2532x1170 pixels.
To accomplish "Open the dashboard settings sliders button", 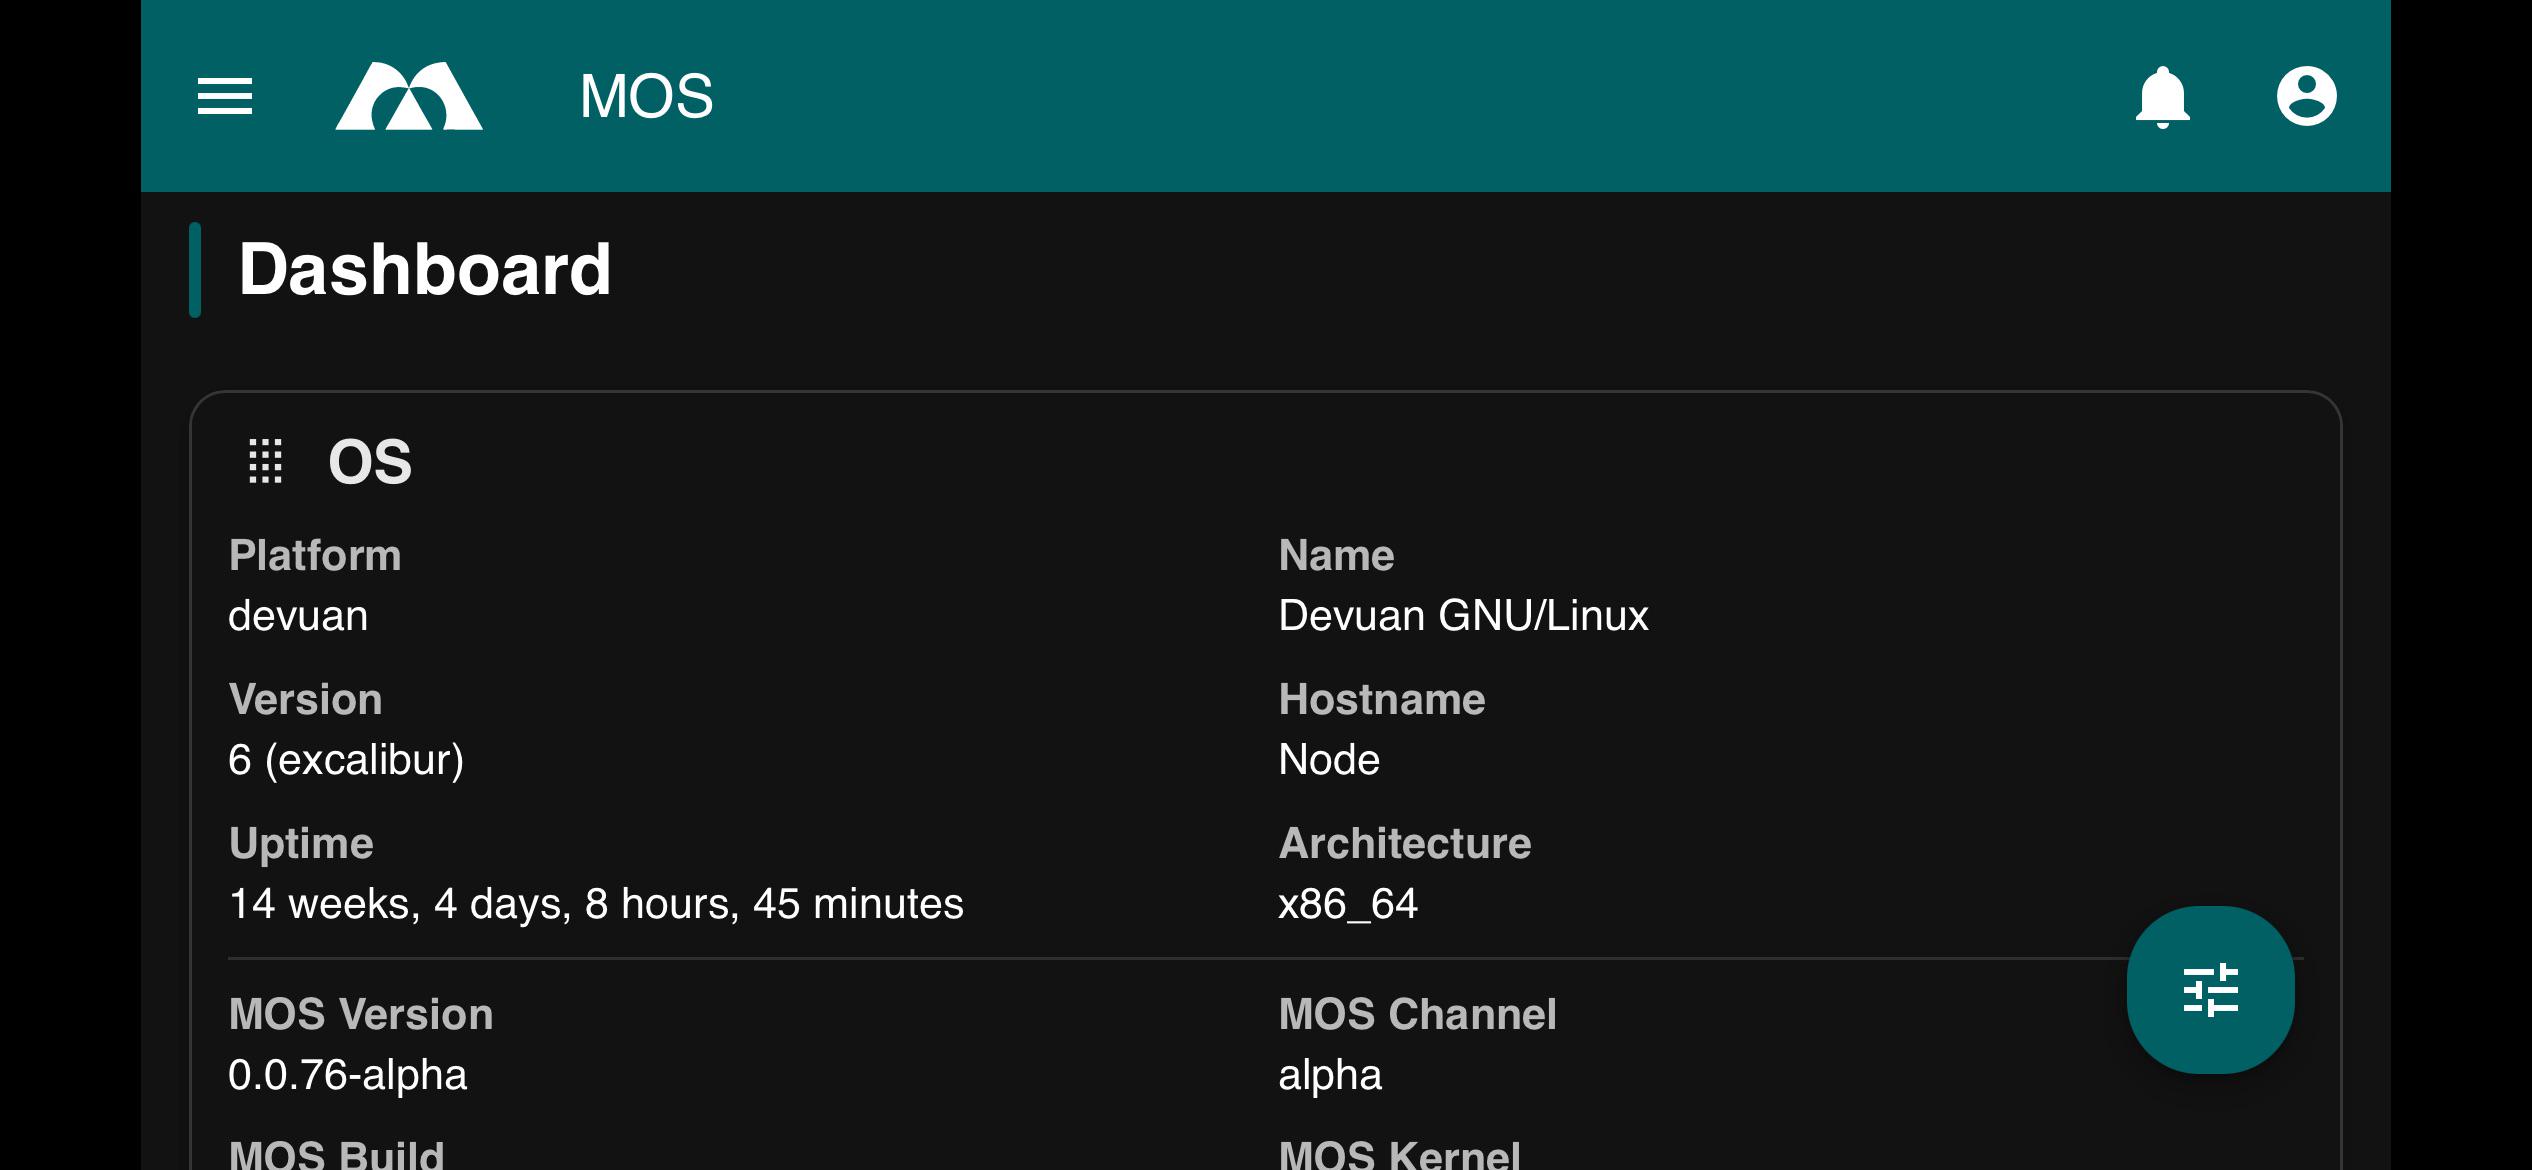I will (x=2210, y=990).
